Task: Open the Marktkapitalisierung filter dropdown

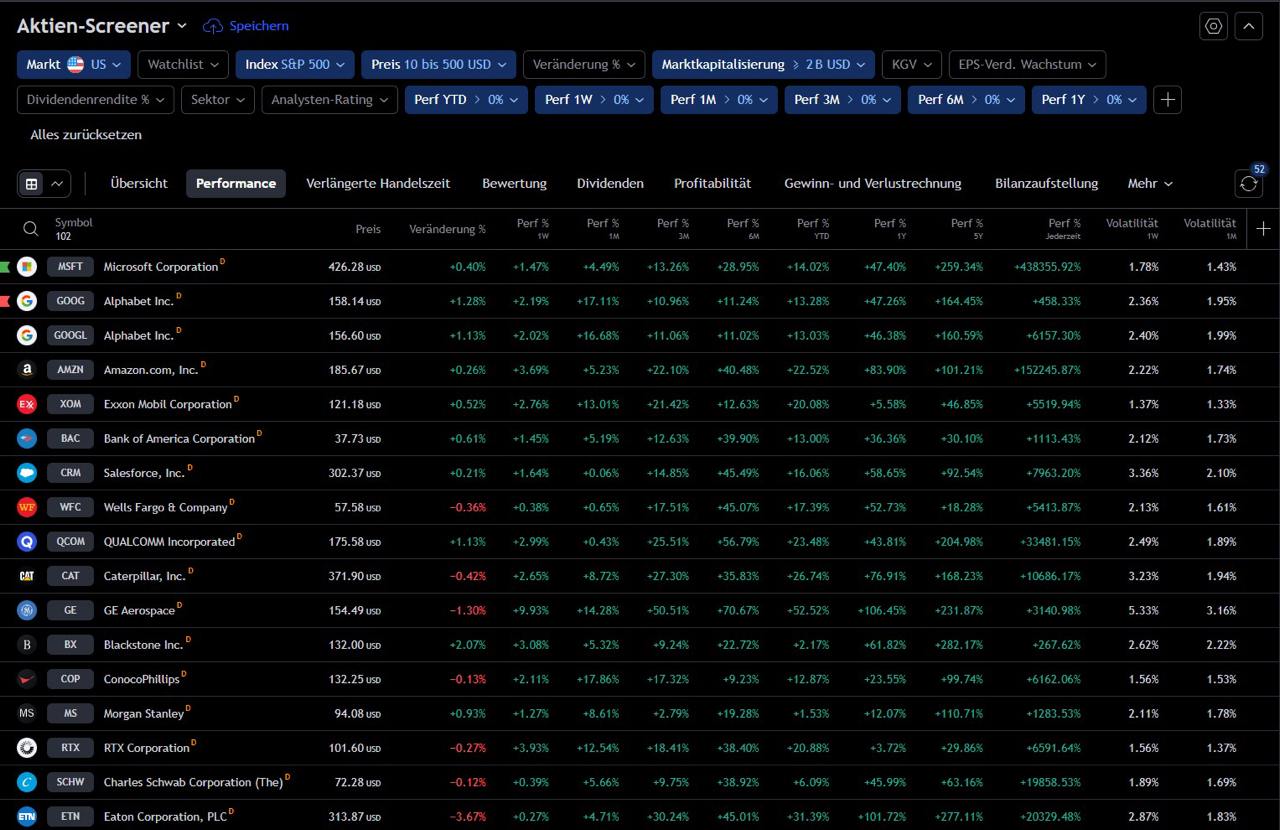Action: click(763, 65)
